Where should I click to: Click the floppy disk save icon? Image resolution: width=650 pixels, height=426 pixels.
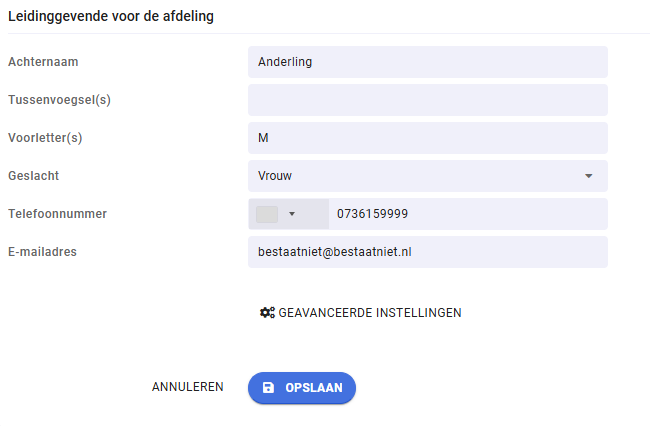(x=268, y=388)
